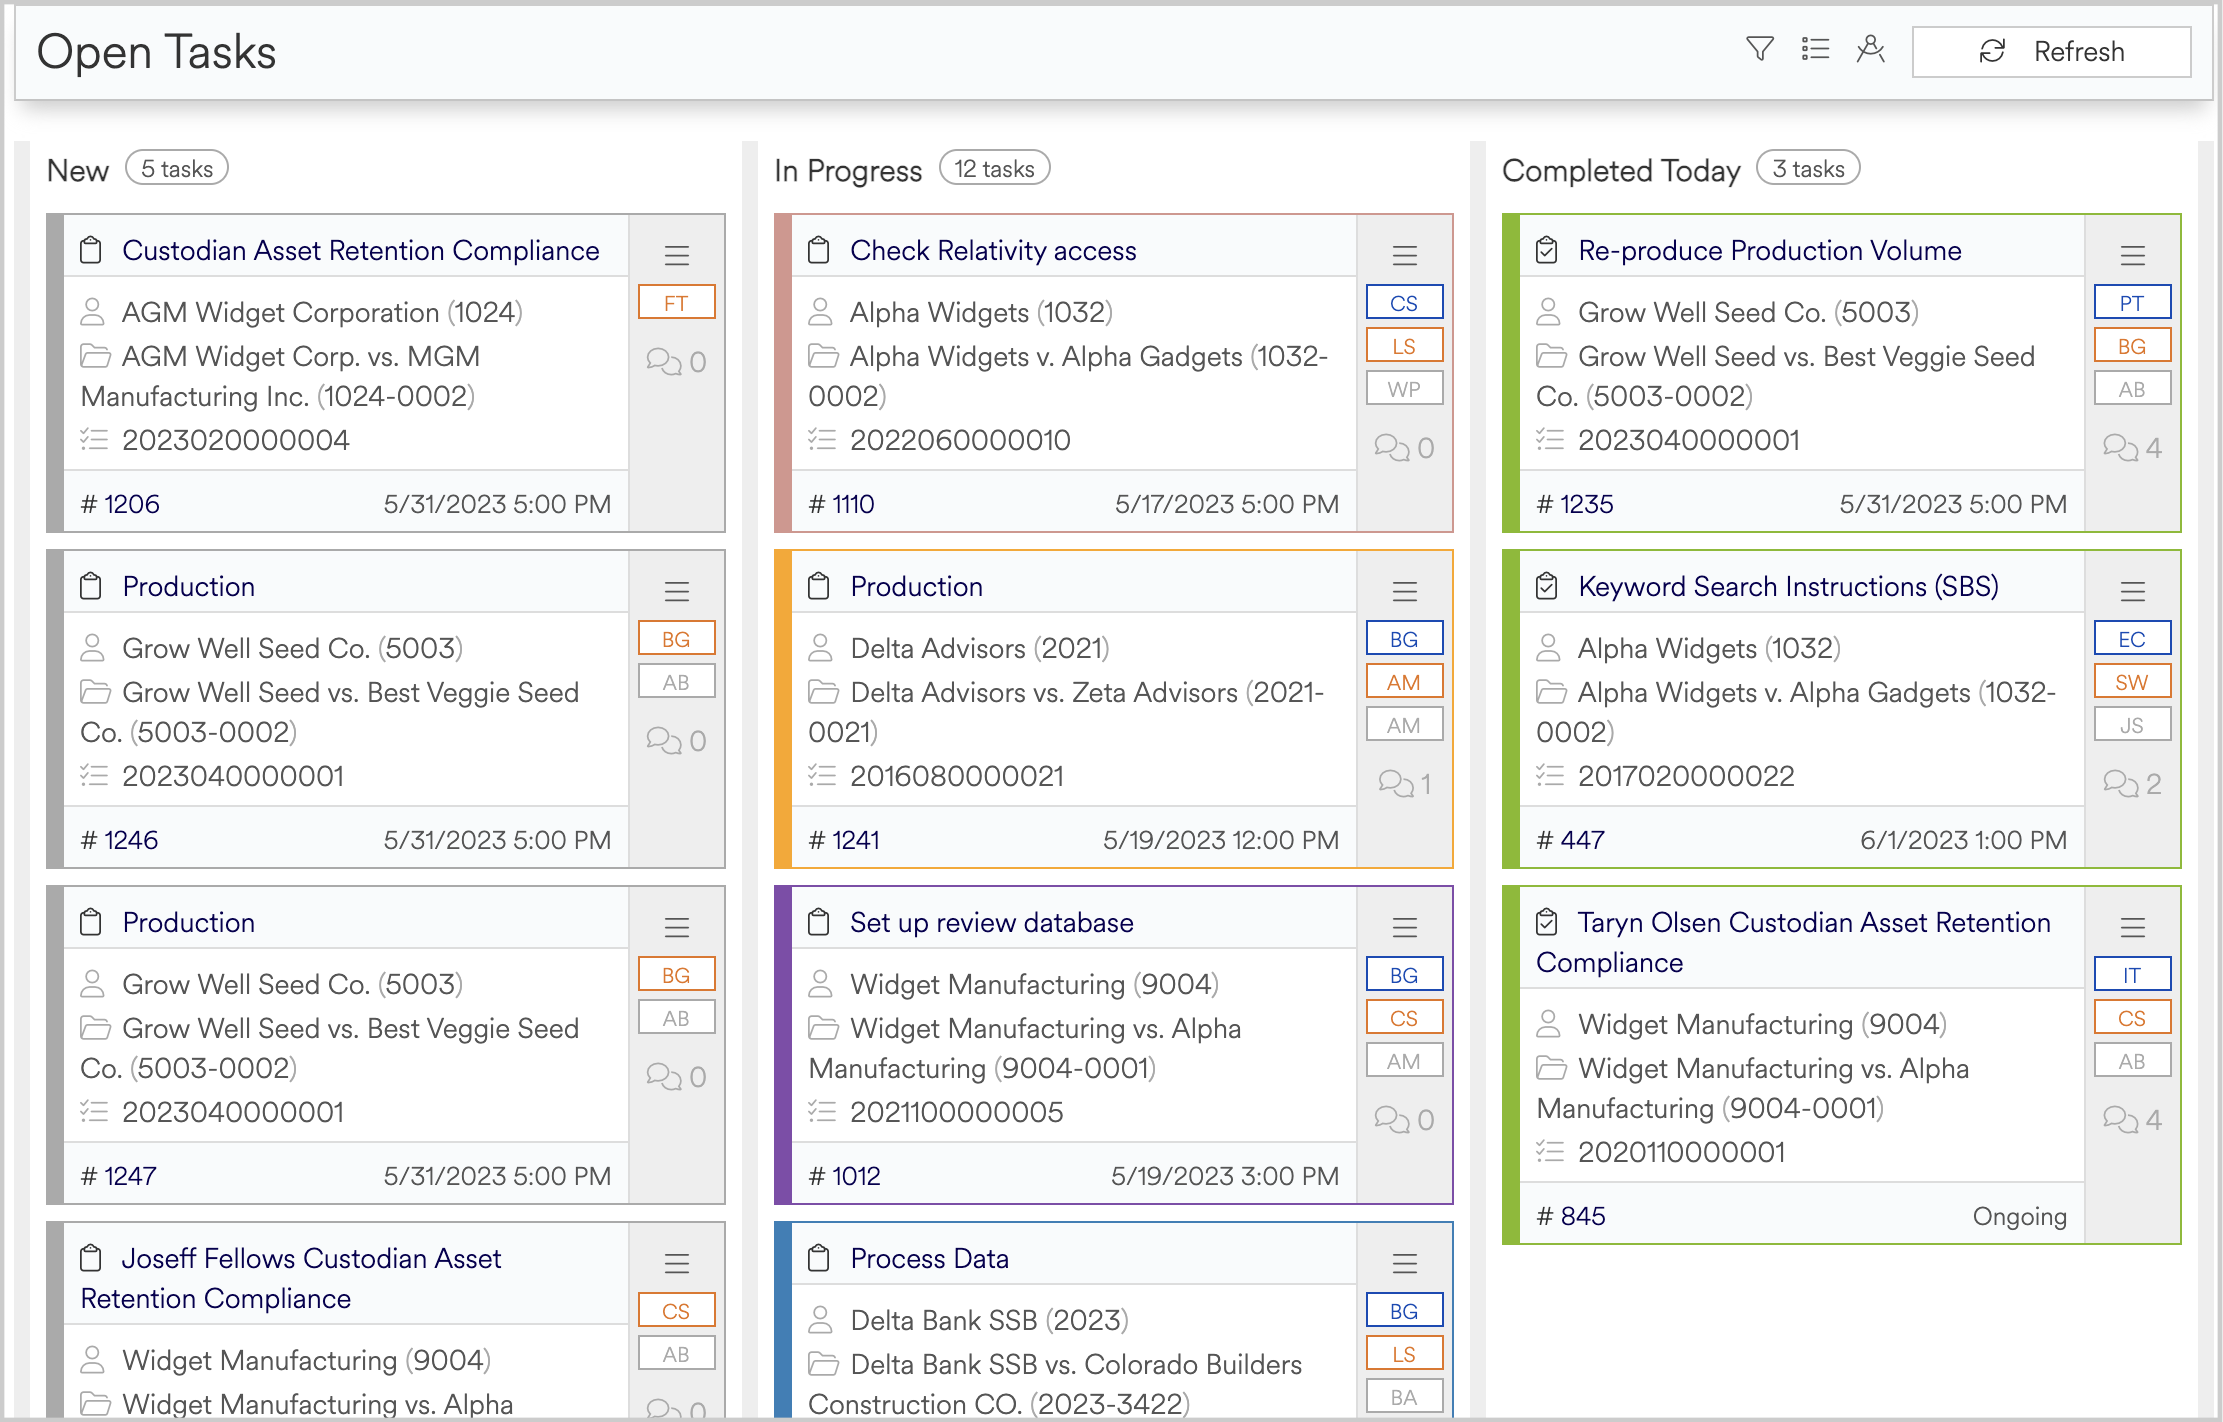Click Alpha Widgets (1032) on task #1110
Screen dimensions: 2223x1422
pyautogui.click(x=981, y=312)
